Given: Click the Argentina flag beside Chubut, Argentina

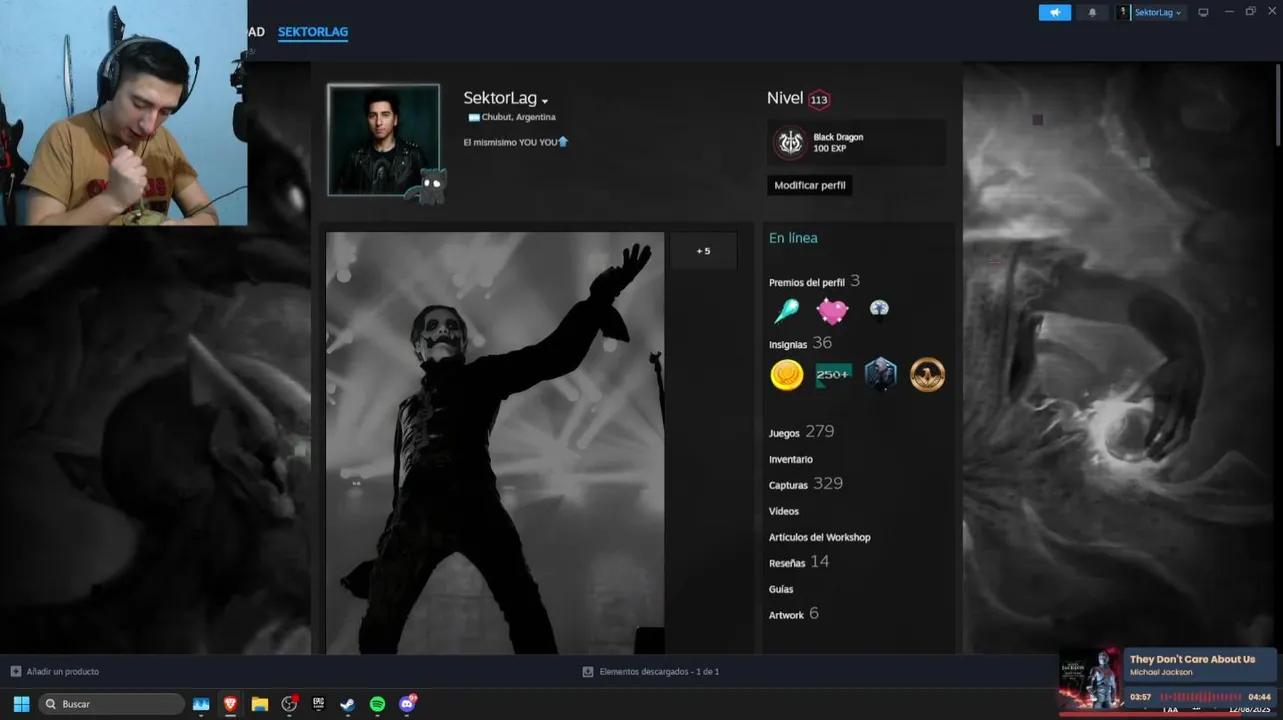Looking at the screenshot, I should [474, 117].
